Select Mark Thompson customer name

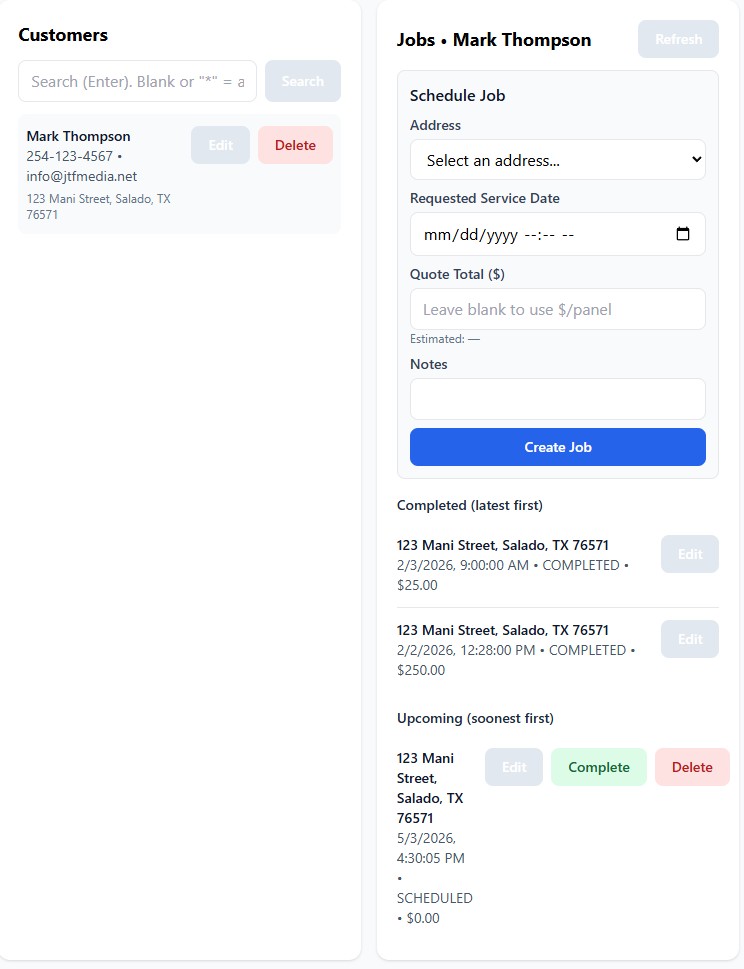point(78,136)
